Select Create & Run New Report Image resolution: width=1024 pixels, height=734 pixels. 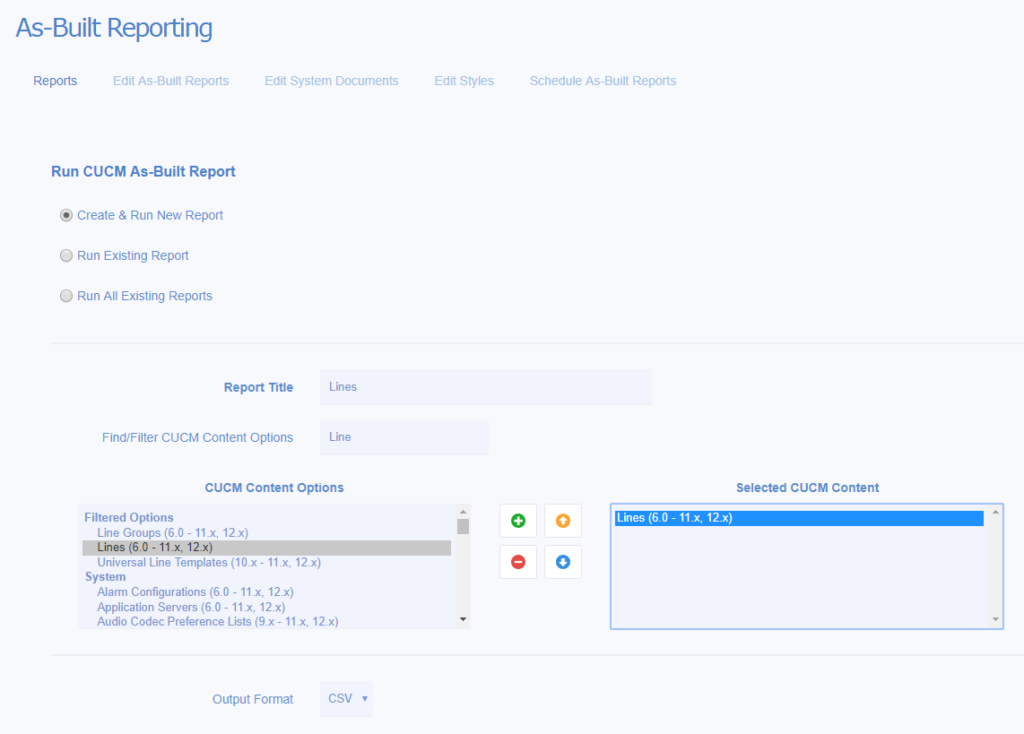[x=66, y=215]
